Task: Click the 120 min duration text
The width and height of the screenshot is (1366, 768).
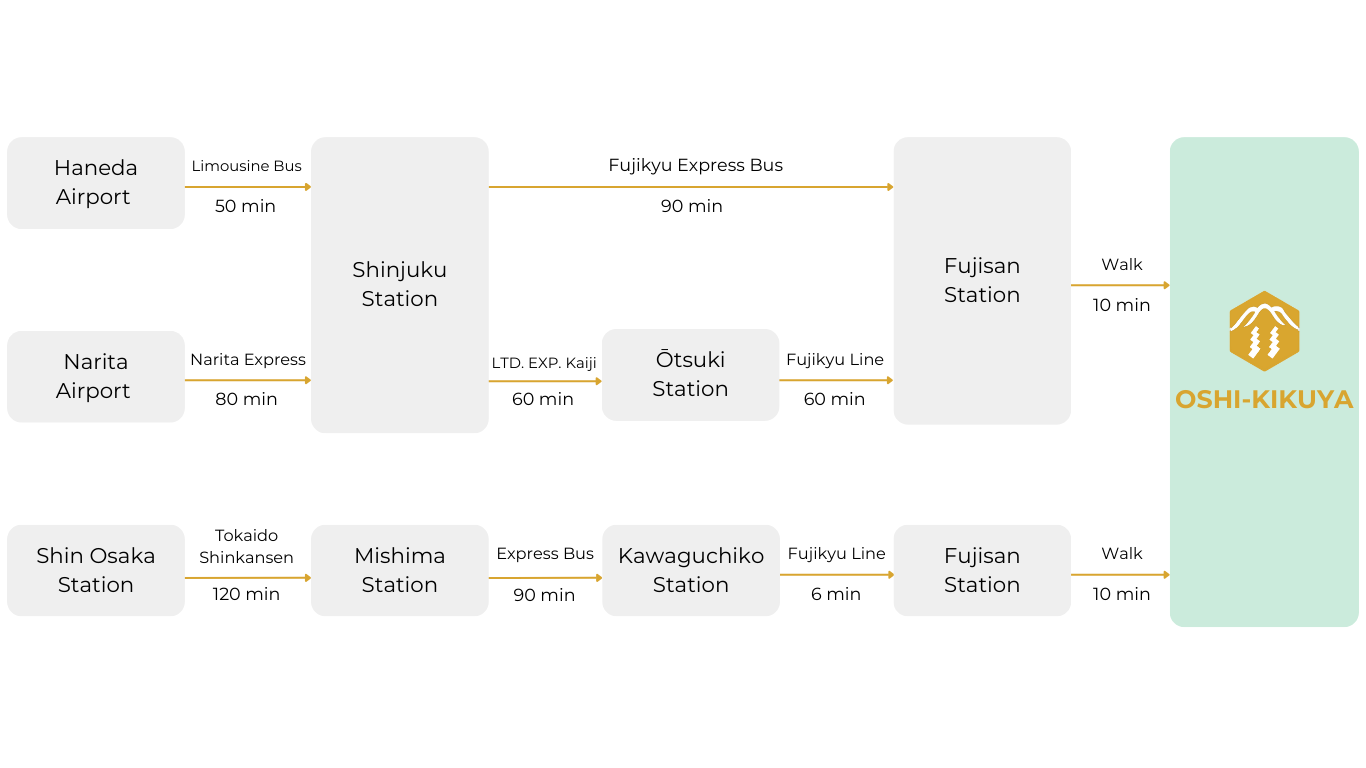Action: (246, 594)
